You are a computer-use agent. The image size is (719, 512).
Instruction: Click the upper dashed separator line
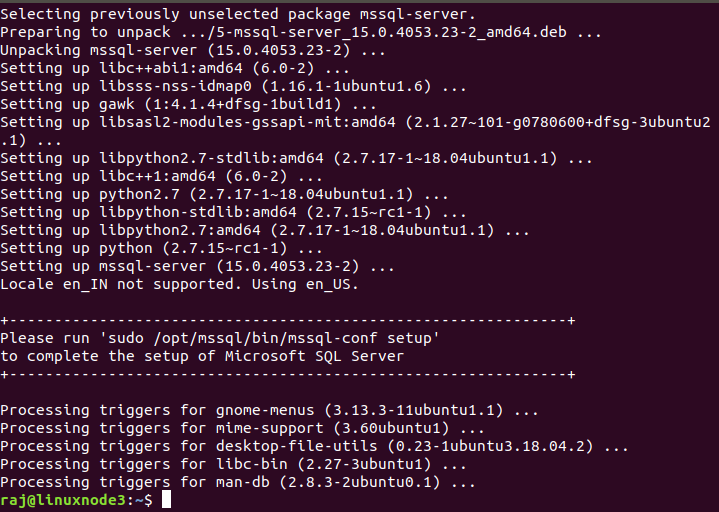click(288, 320)
